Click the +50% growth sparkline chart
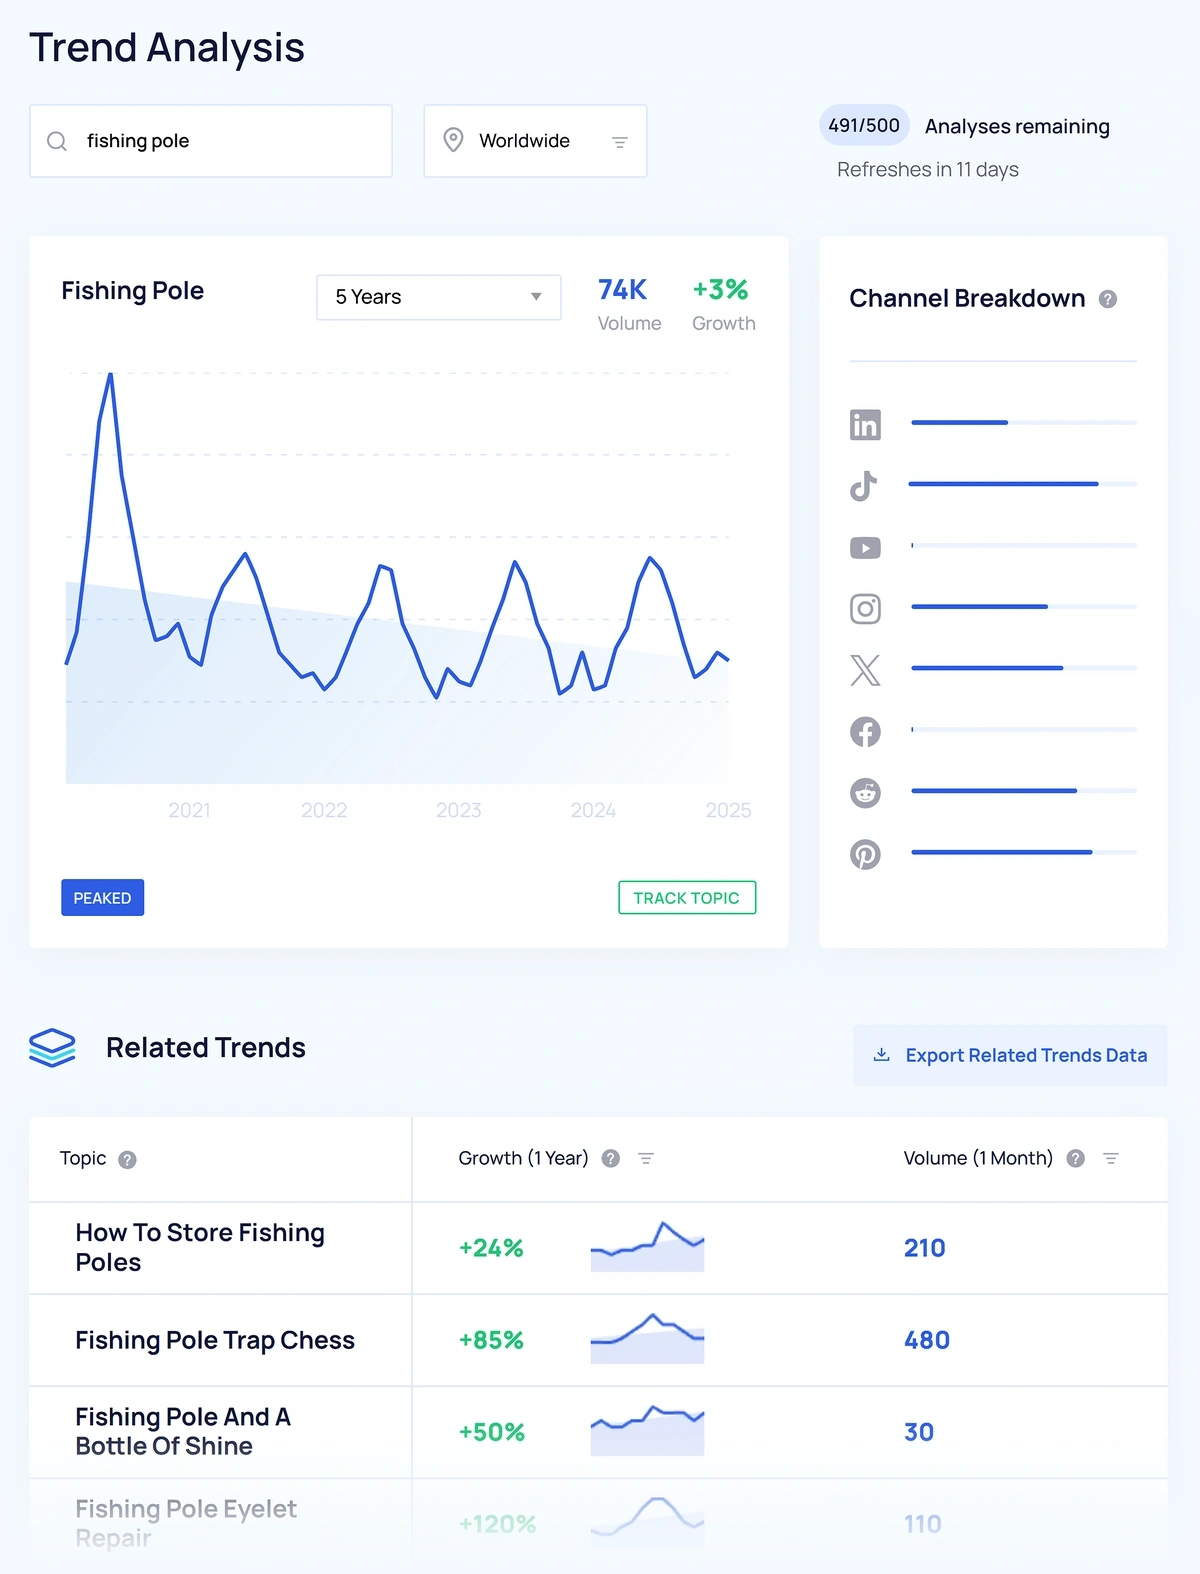 (x=647, y=1430)
